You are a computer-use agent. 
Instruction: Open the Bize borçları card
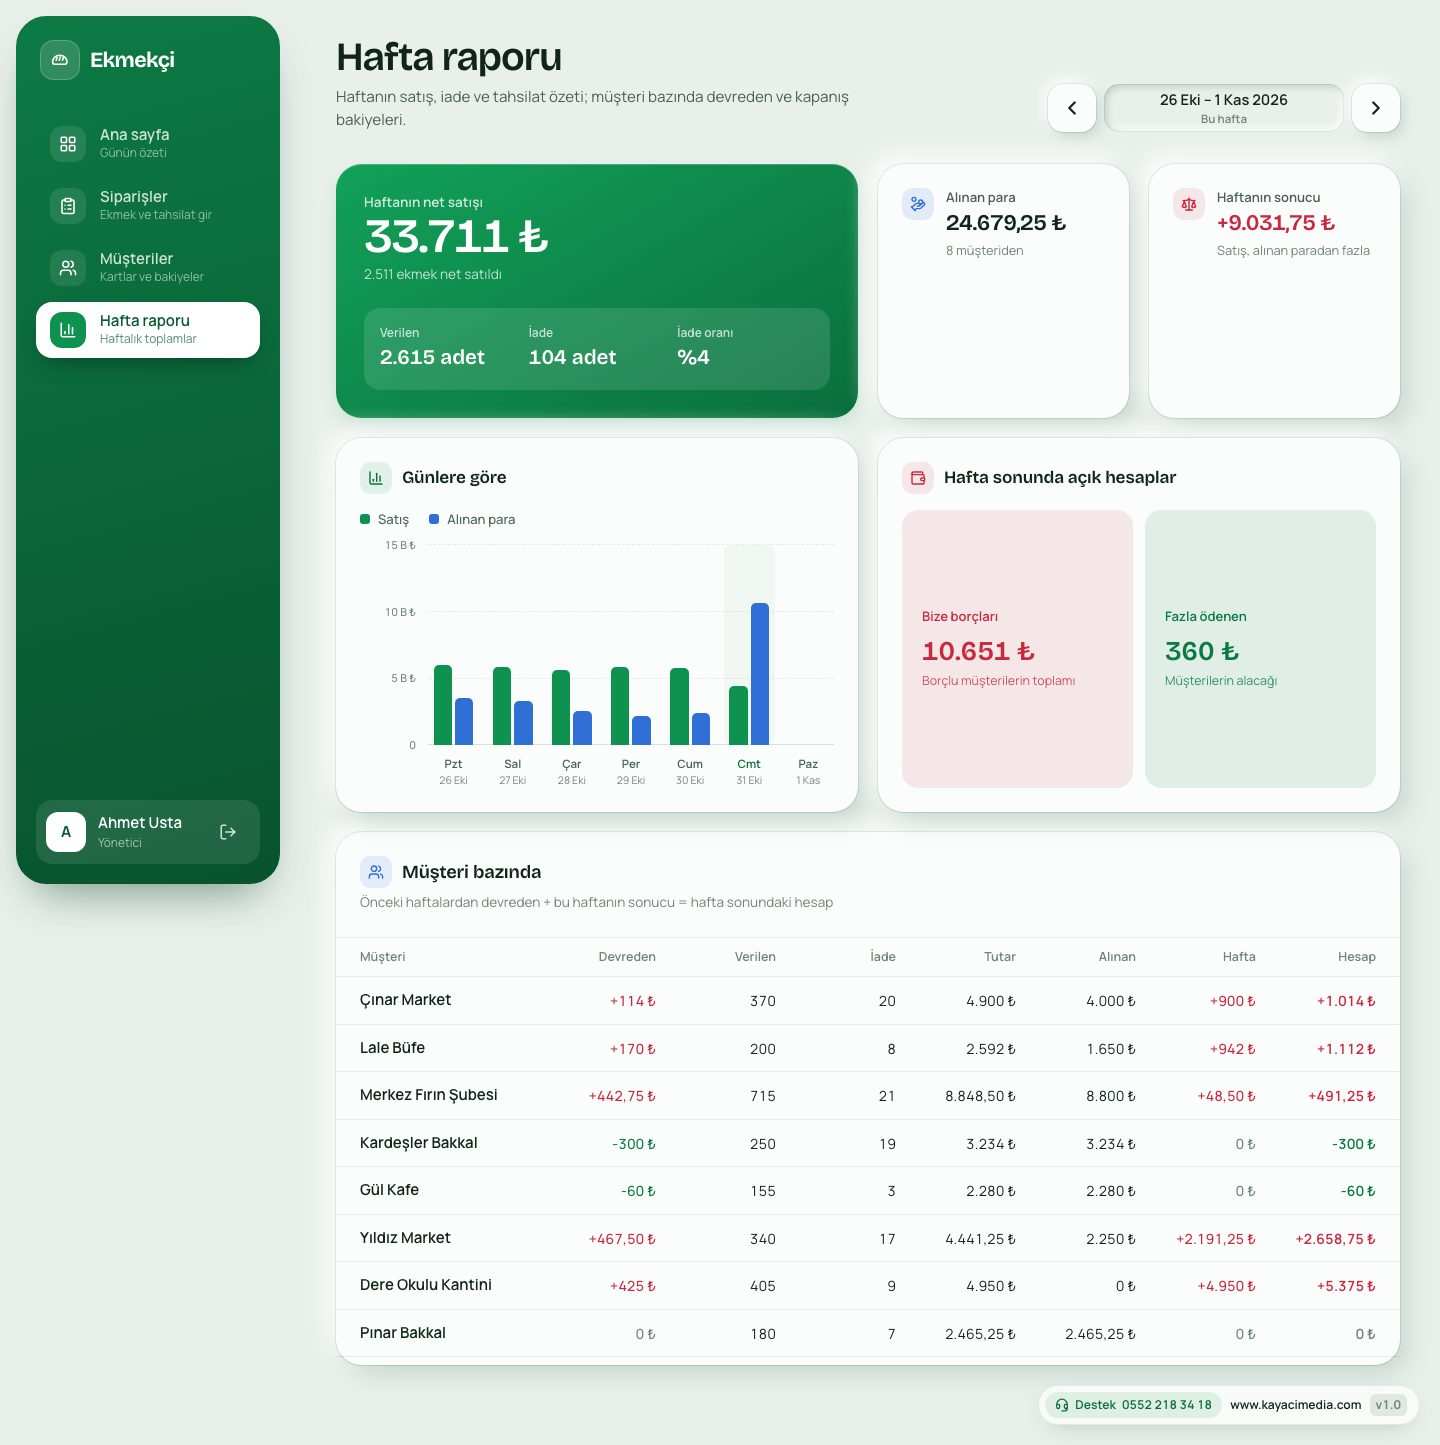point(1017,649)
